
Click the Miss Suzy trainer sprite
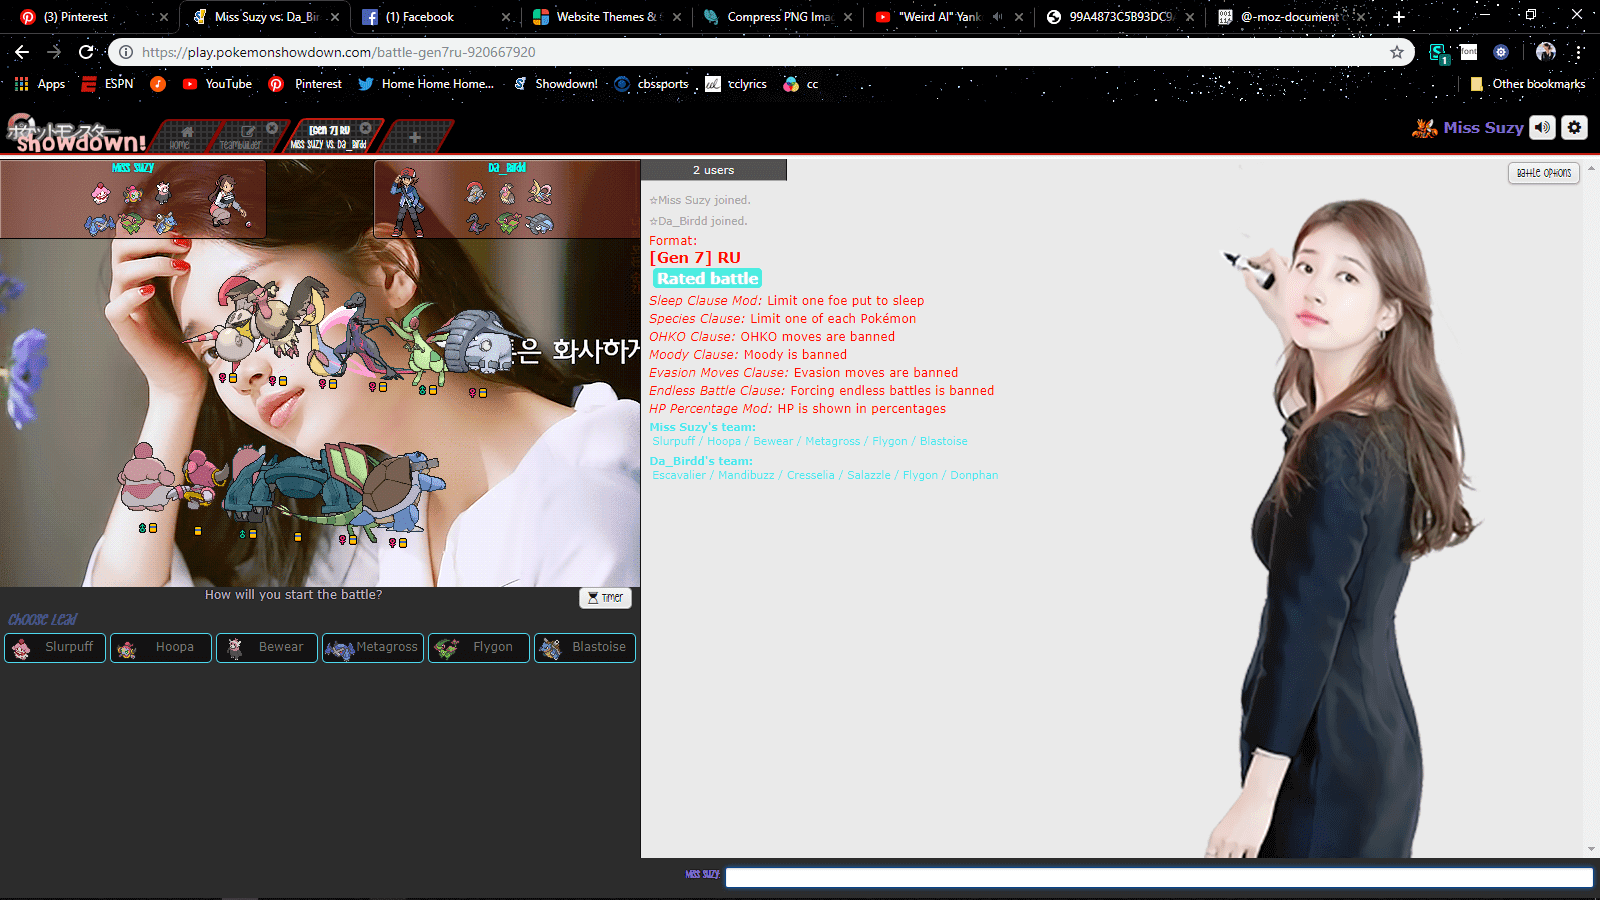point(231,201)
